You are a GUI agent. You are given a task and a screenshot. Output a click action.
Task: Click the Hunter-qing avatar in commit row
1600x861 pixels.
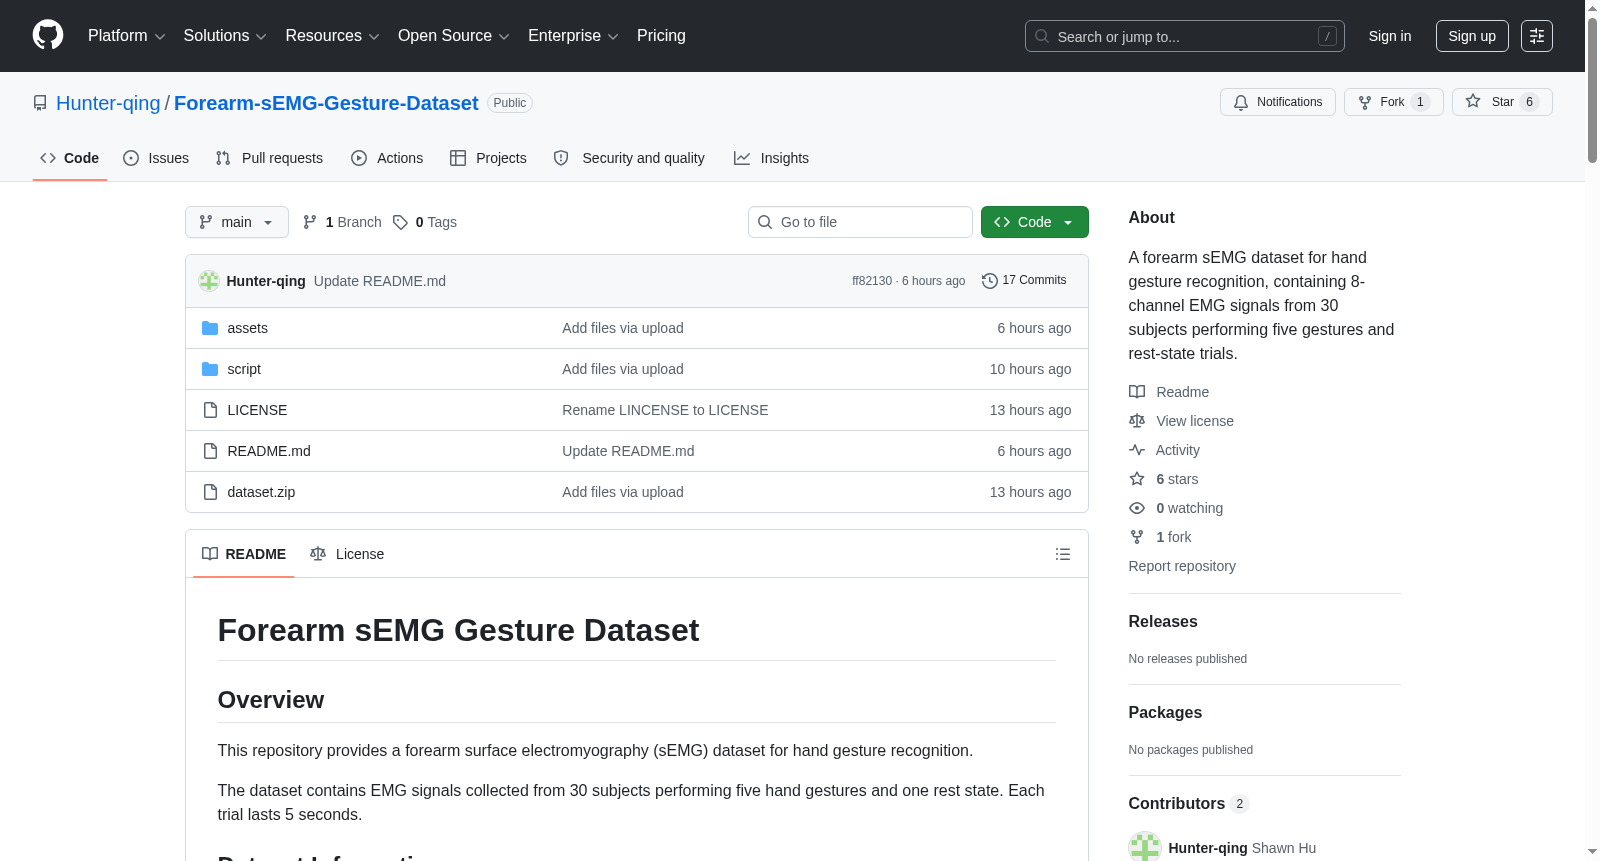[209, 281]
